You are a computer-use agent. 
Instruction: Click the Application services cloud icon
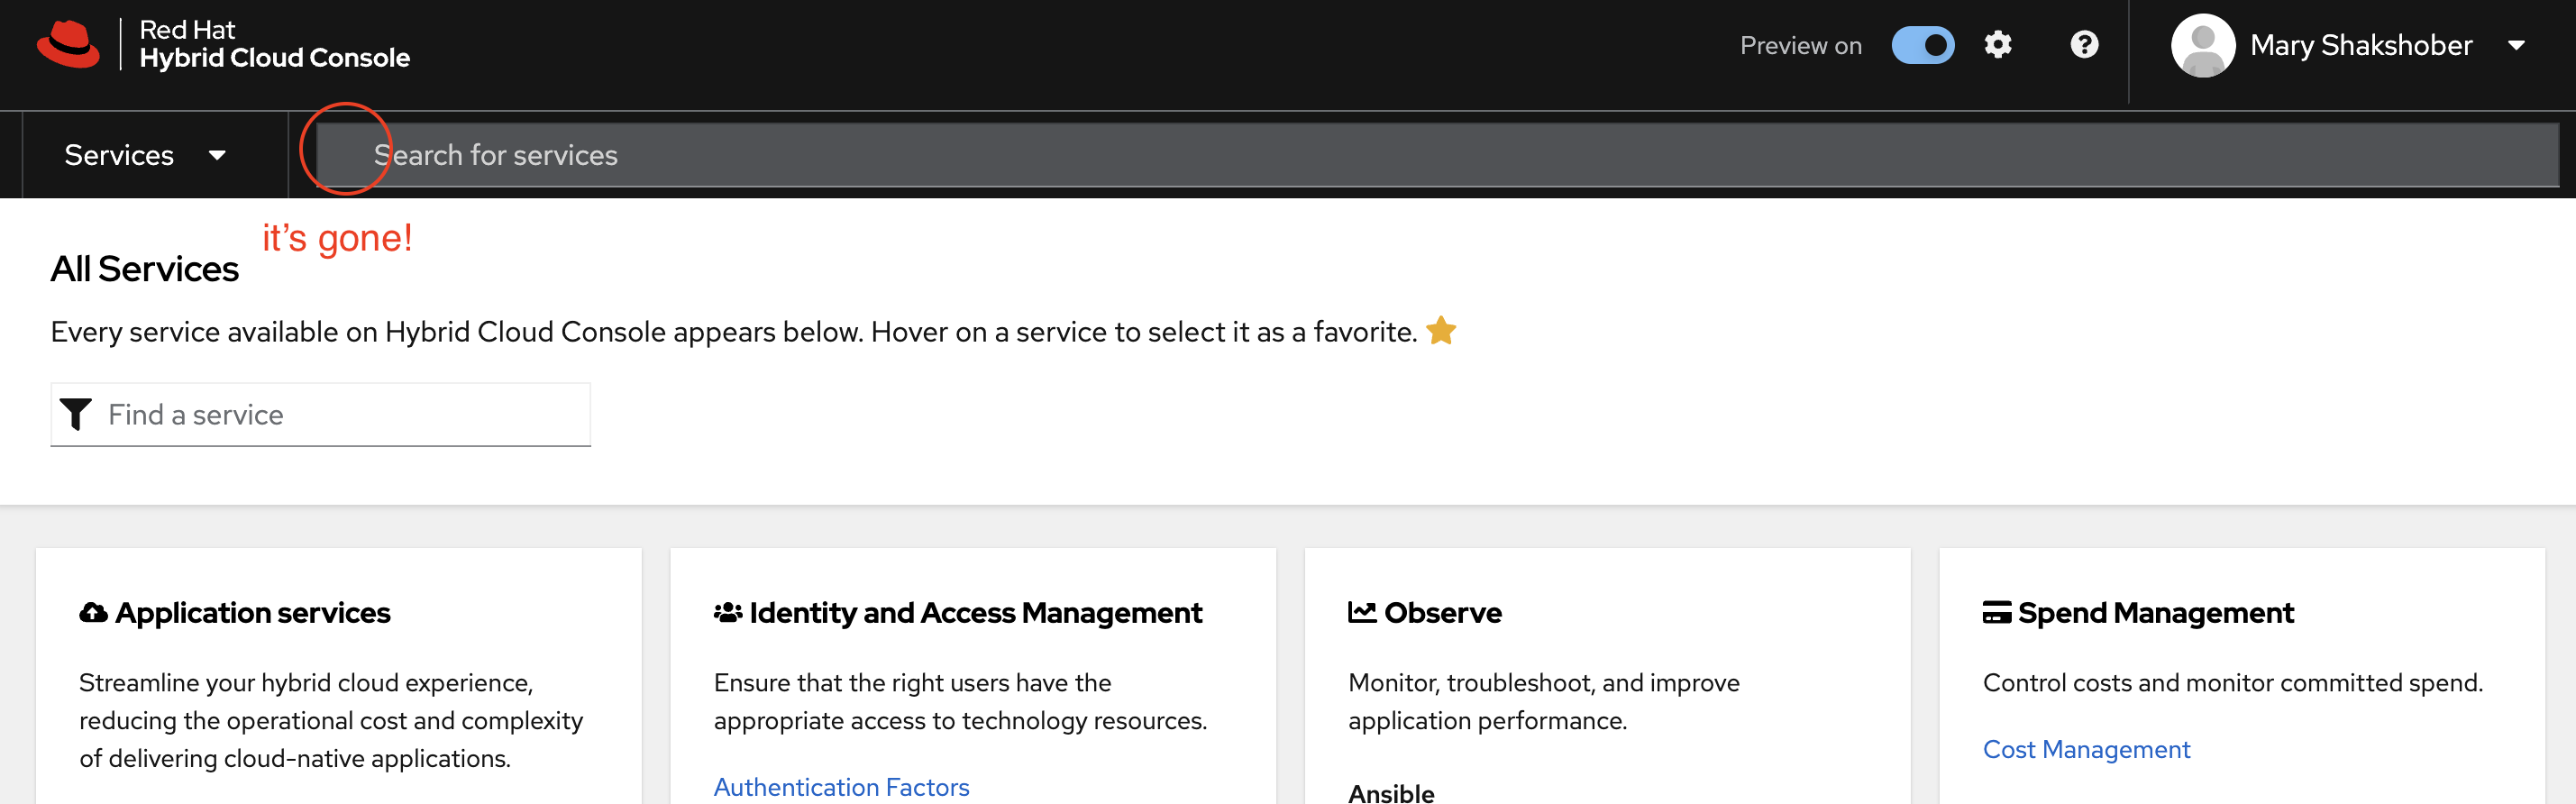pos(94,613)
